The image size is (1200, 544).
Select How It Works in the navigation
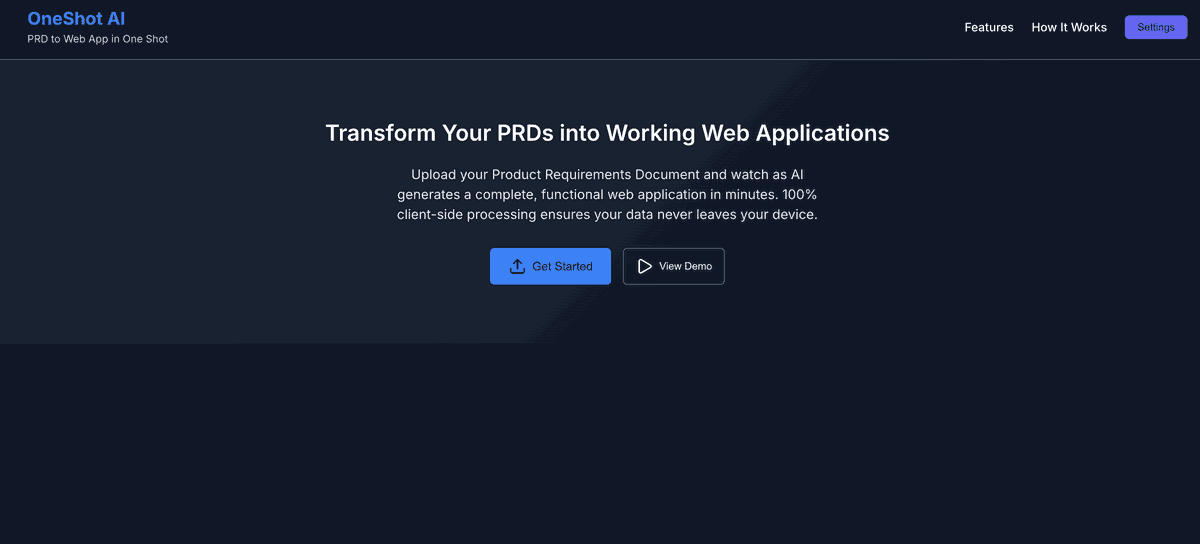(1069, 28)
